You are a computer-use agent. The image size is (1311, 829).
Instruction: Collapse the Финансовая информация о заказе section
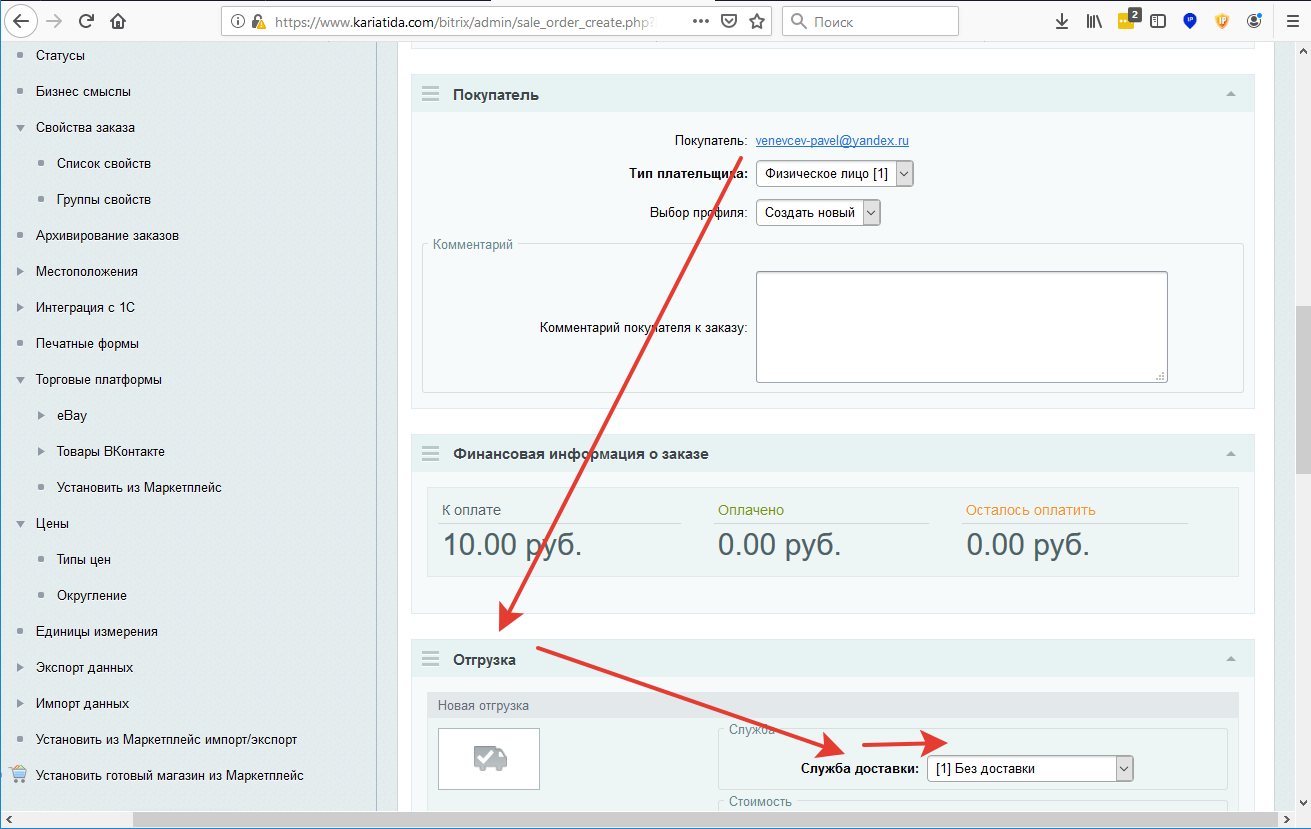1231,454
